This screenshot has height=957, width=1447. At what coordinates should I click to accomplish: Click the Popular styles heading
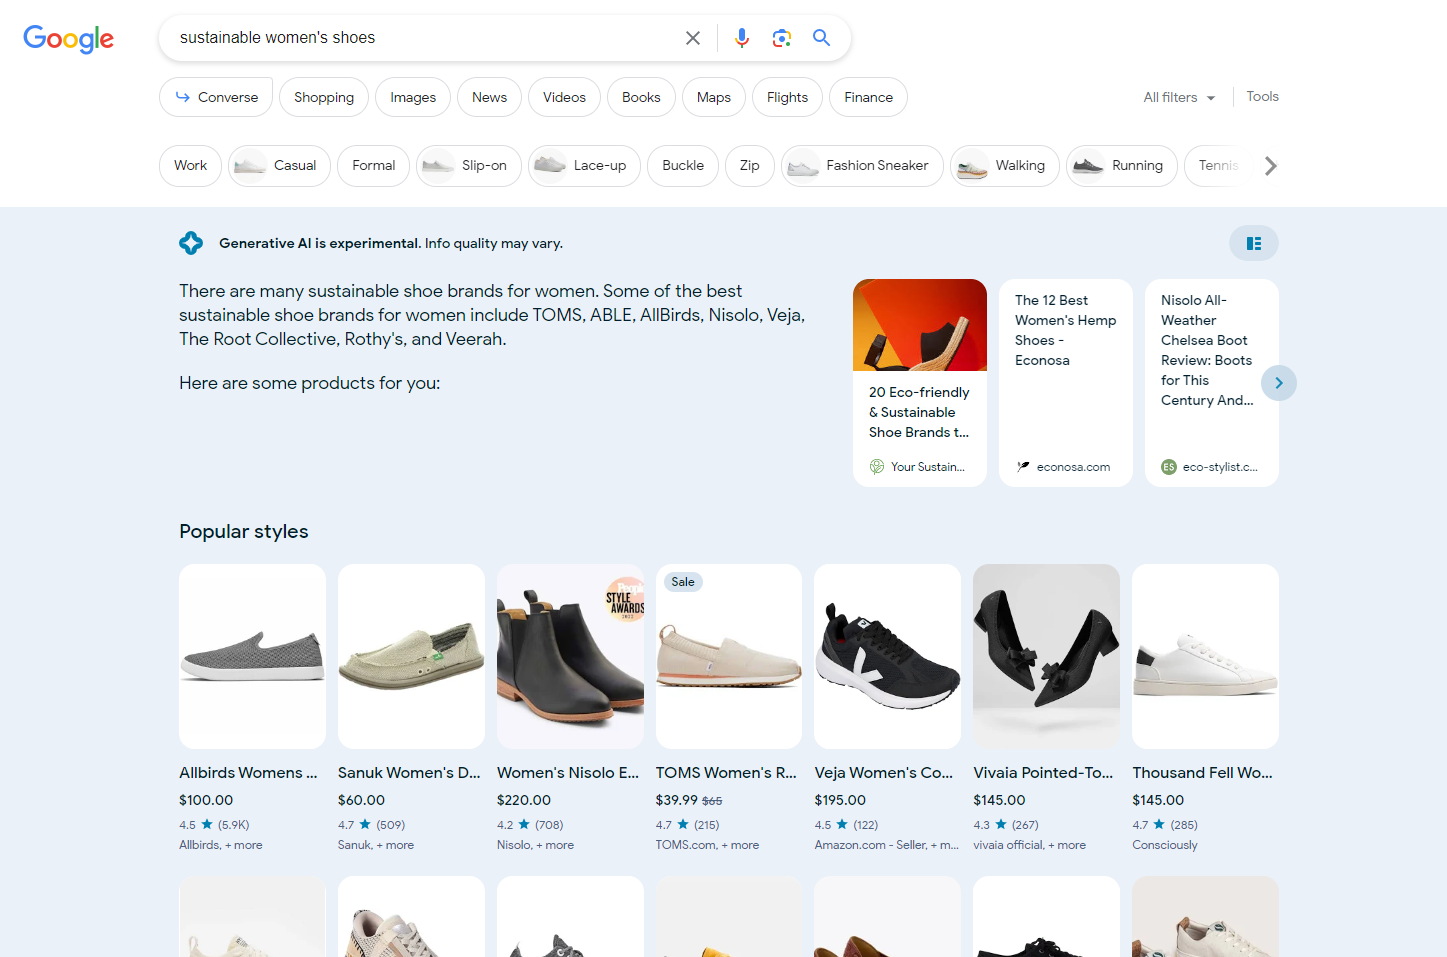tap(244, 531)
